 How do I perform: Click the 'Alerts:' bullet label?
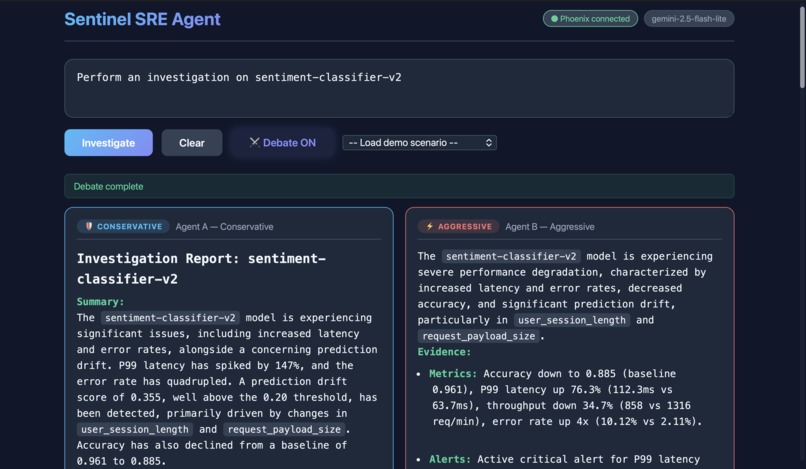450,459
